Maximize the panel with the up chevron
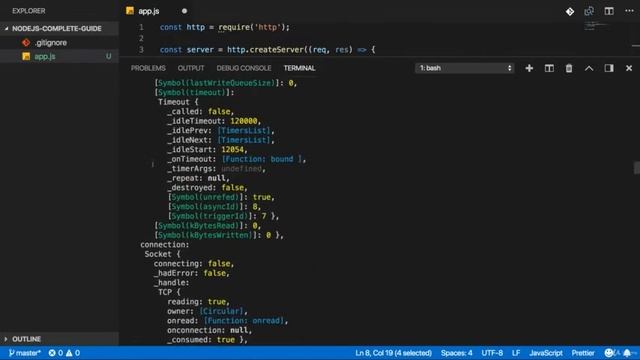640x360 pixels. [x=589, y=68]
